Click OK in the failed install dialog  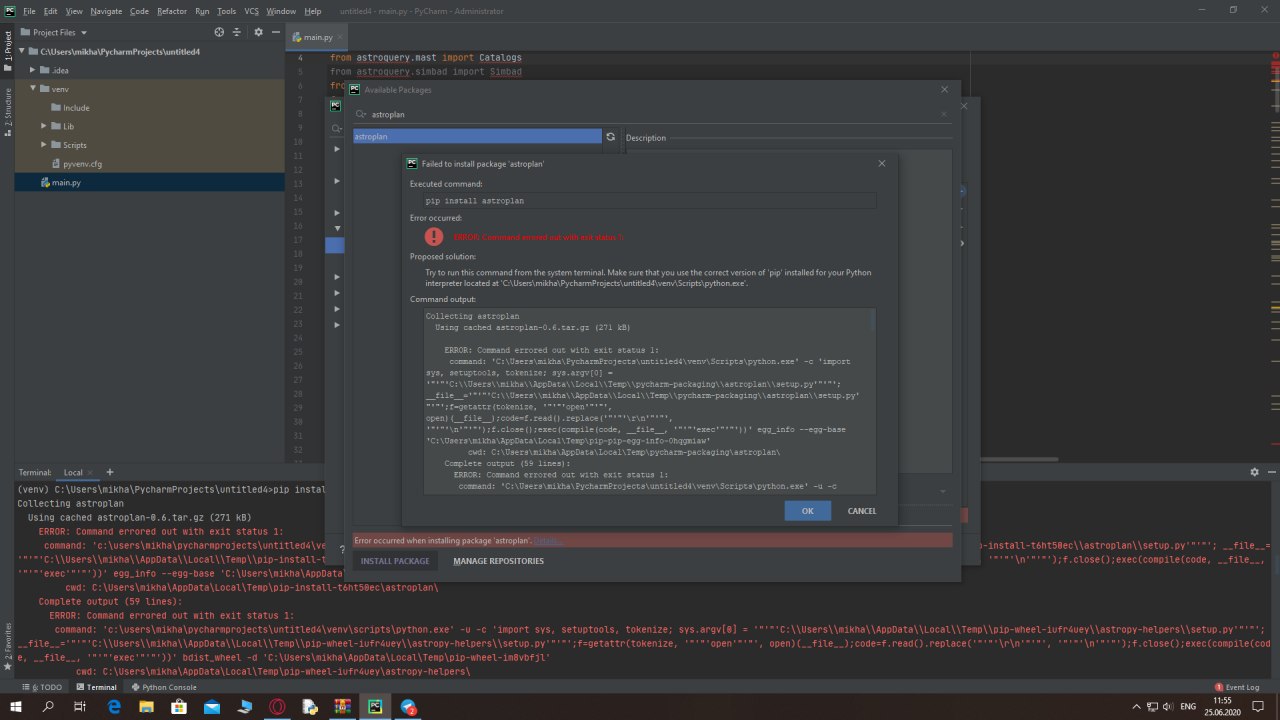click(807, 511)
